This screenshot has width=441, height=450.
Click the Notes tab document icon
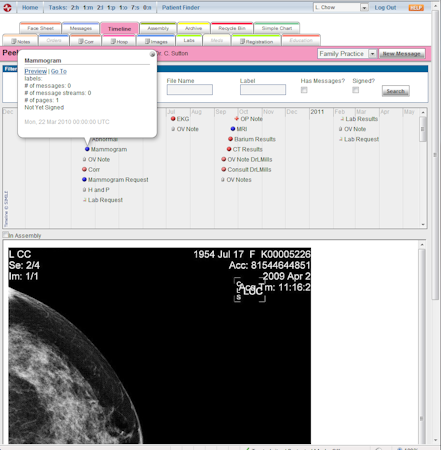click(14, 41)
